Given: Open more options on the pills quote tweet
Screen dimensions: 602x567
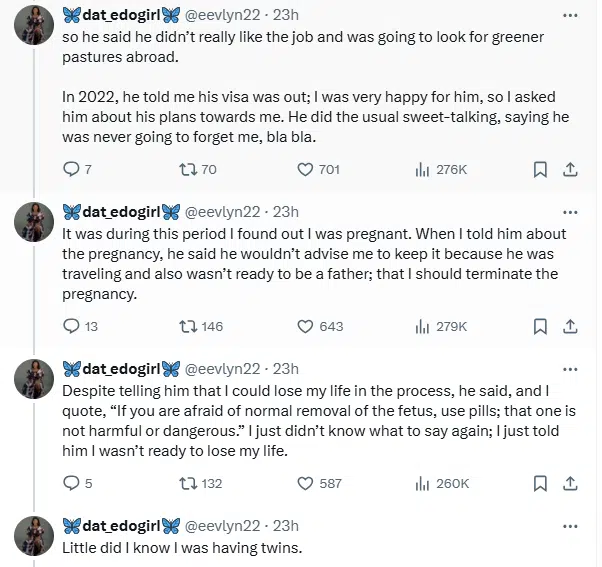Looking at the screenshot, I should pyautogui.click(x=570, y=368).
